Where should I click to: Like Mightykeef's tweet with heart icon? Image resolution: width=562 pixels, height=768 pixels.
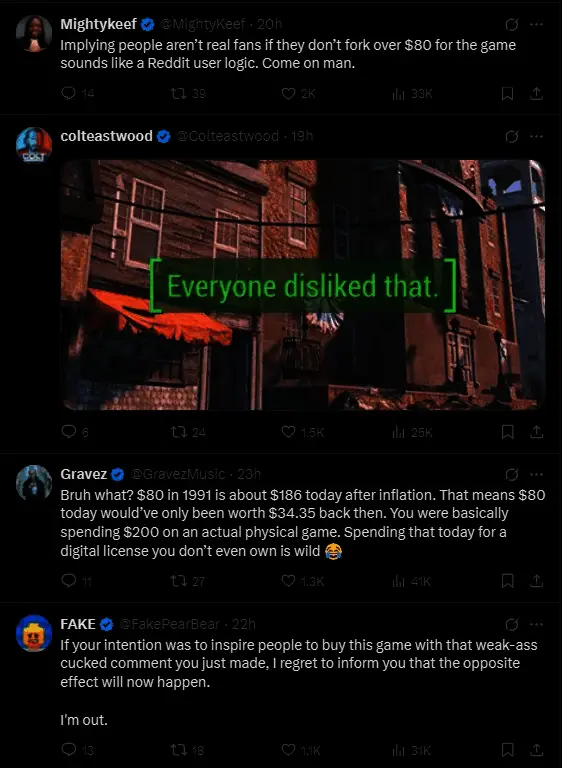click(x=289, y=93)
